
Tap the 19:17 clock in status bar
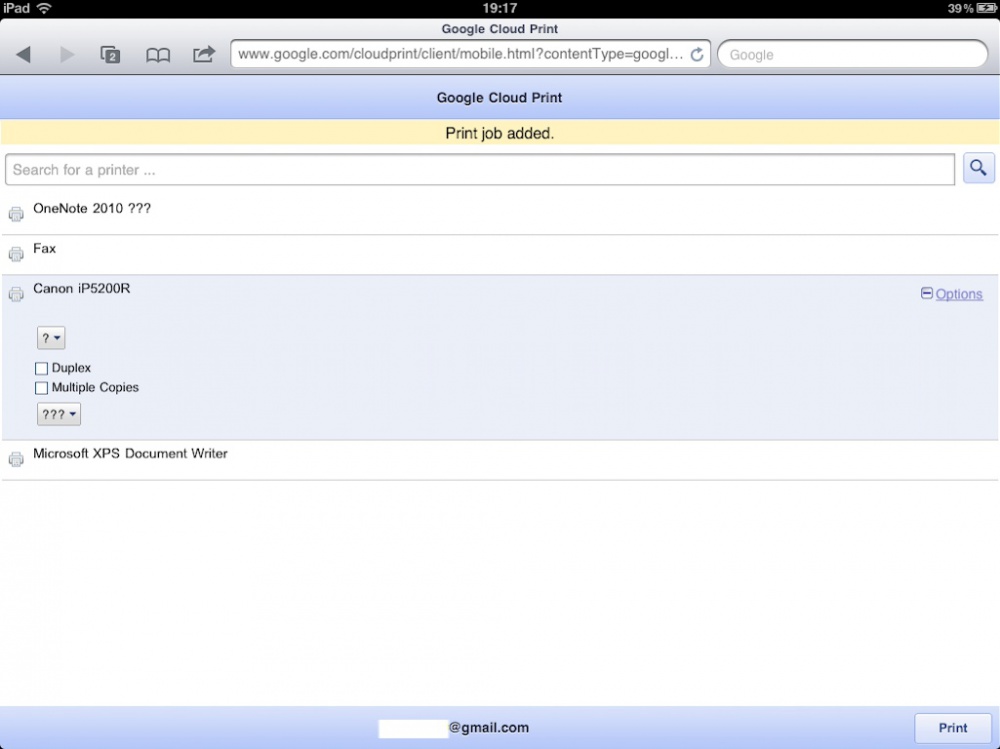[x=499, y=8]
